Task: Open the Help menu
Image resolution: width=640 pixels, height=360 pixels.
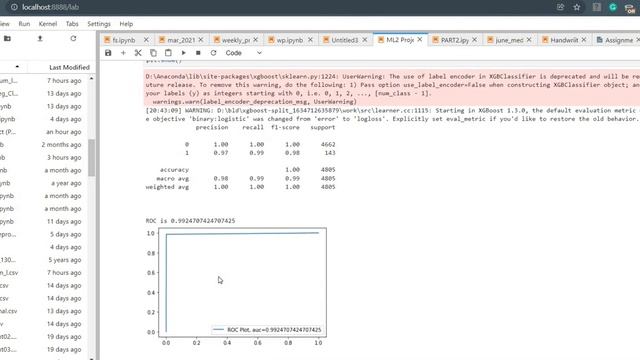Action: pos(126,24)
